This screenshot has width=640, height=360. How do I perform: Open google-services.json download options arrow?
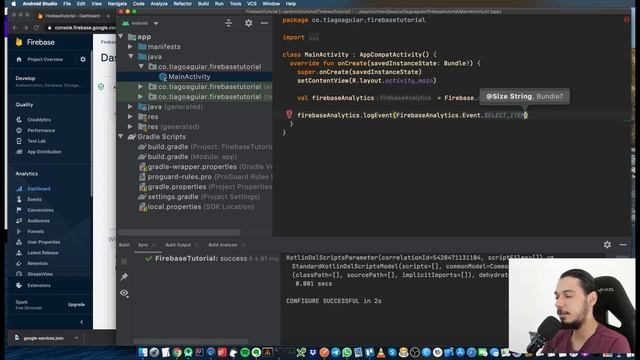click(76, 338)
